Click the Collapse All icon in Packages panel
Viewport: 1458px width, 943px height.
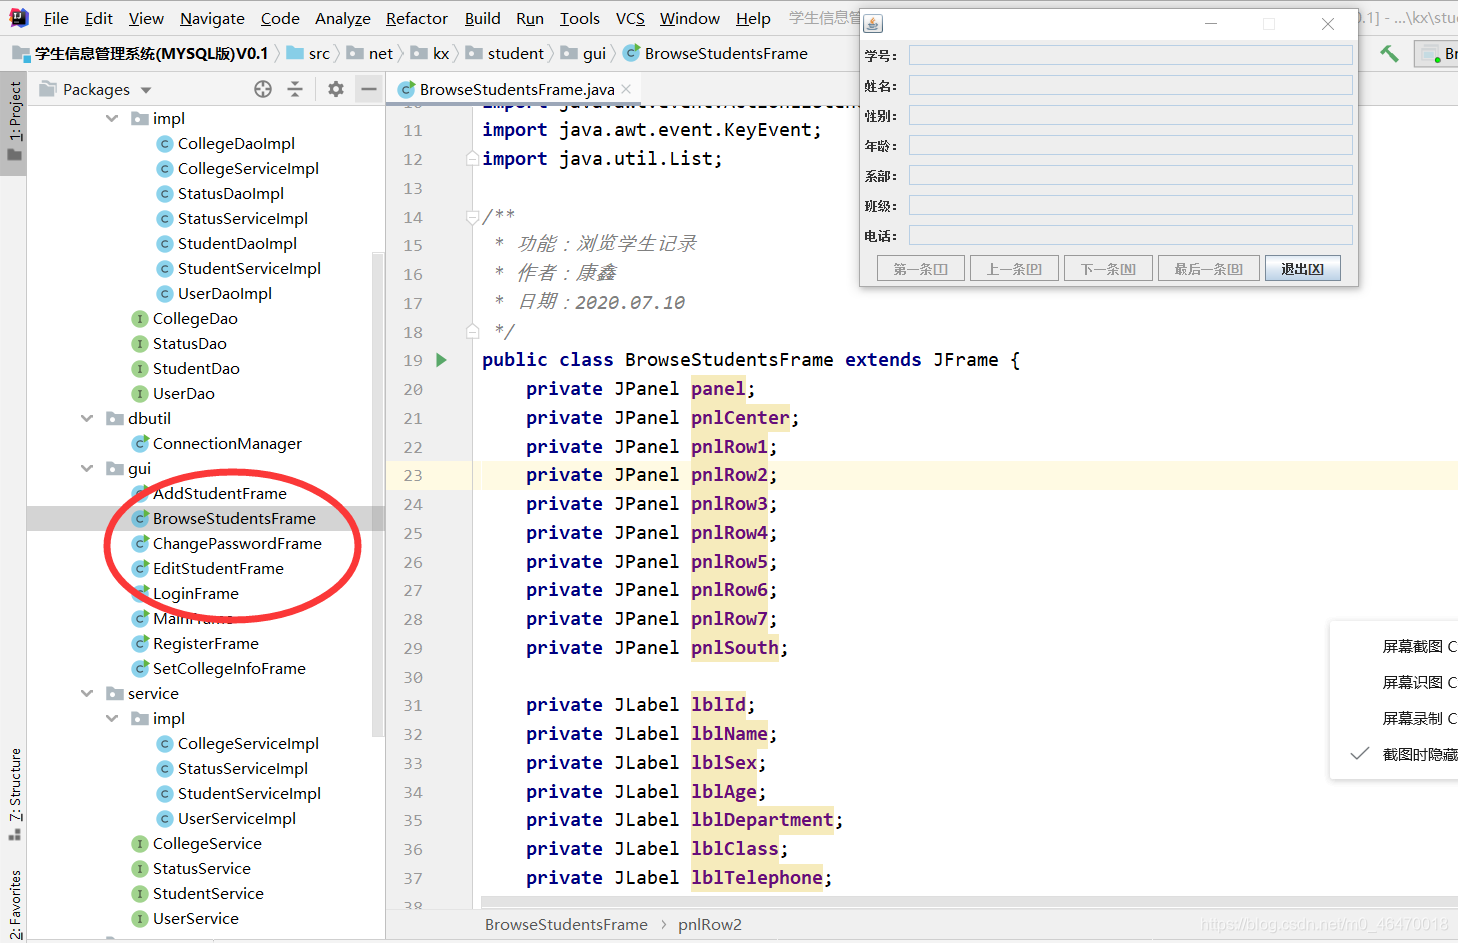pyautogui.click(x=295, y=89)
